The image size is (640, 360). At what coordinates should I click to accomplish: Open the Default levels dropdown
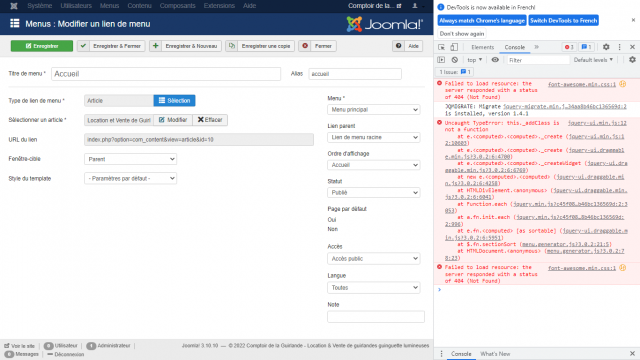point(593,60)
